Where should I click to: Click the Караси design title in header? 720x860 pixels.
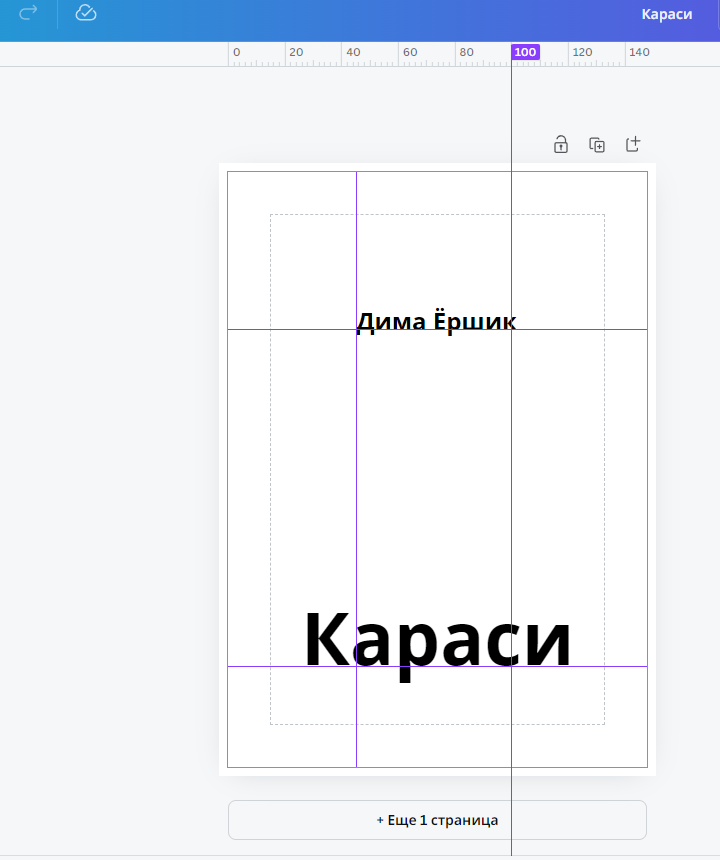[x=667, y=14]
